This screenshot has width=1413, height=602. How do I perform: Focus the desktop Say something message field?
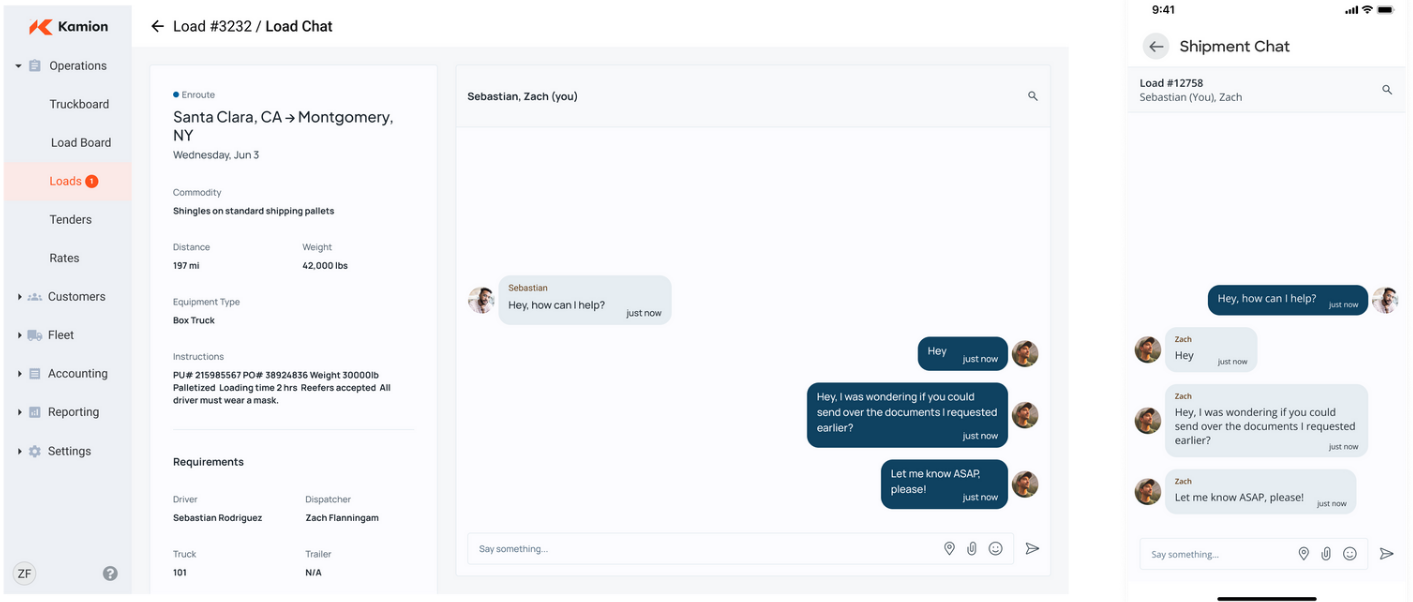[700, 549]
